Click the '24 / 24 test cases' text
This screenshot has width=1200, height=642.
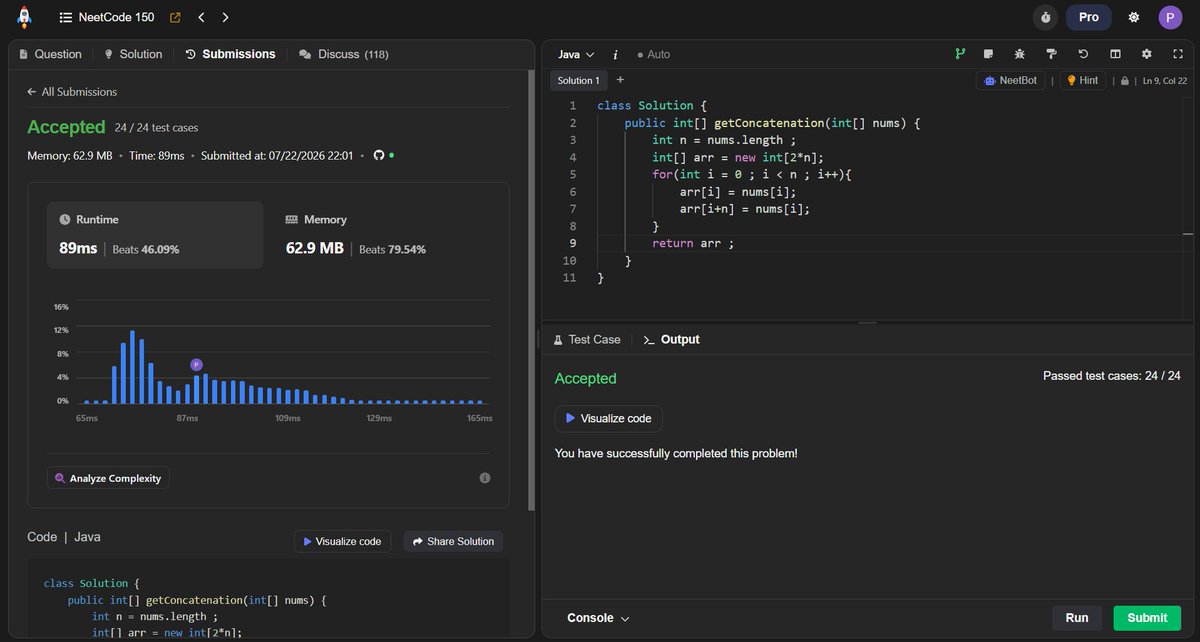click(x=158, y=127)
